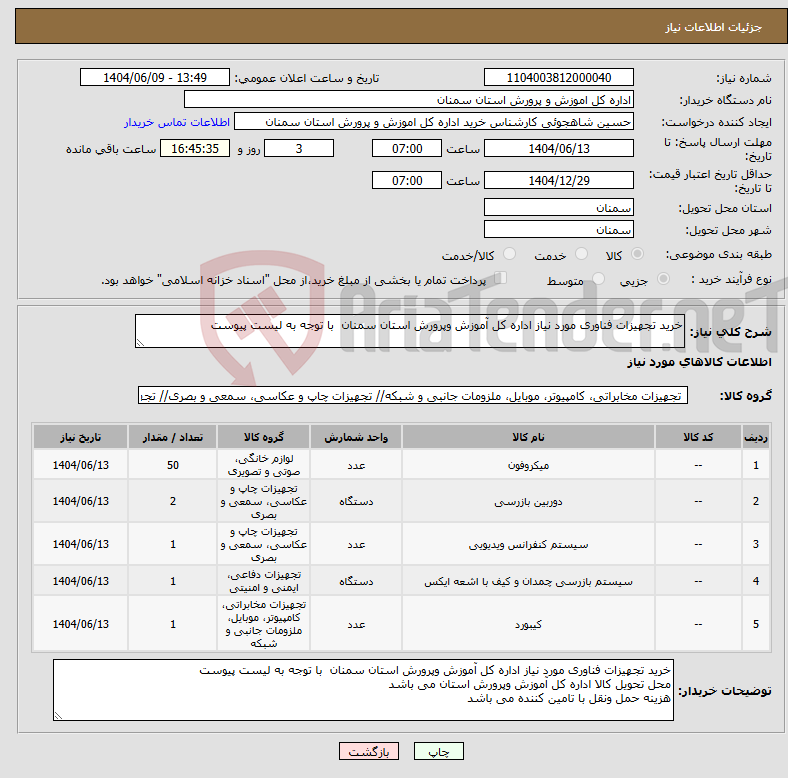Click the کیبورد item name cell
This screenshot has width=788, height=778.
(x=528, y=624)
